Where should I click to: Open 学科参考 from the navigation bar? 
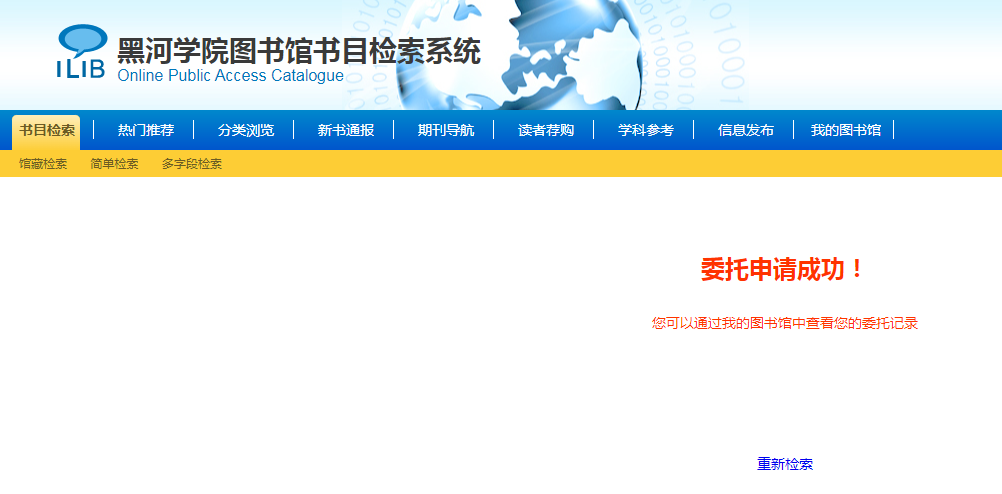(645, 131)
